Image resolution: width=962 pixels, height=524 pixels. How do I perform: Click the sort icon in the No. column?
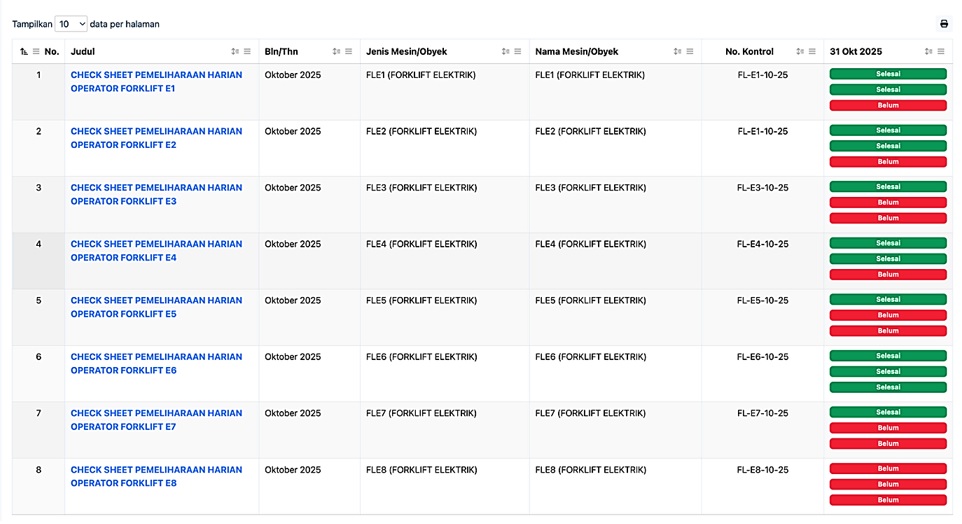(24, 52)
